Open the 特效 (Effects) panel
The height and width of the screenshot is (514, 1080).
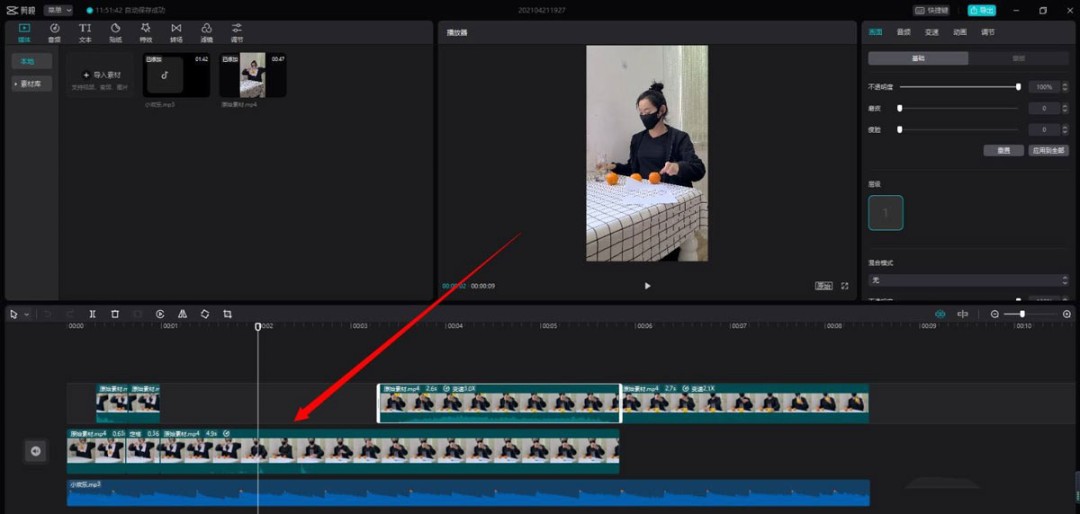pos(146,32)
